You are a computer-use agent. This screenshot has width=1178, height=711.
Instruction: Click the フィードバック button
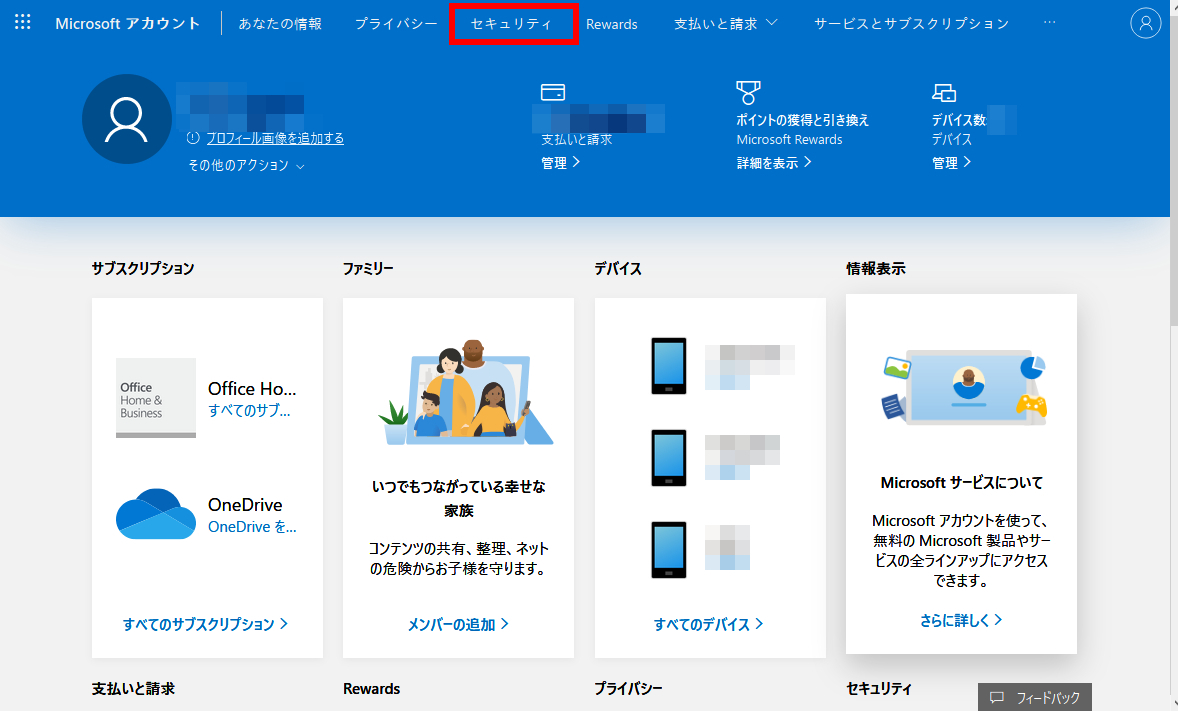(x=1035, y=698)
